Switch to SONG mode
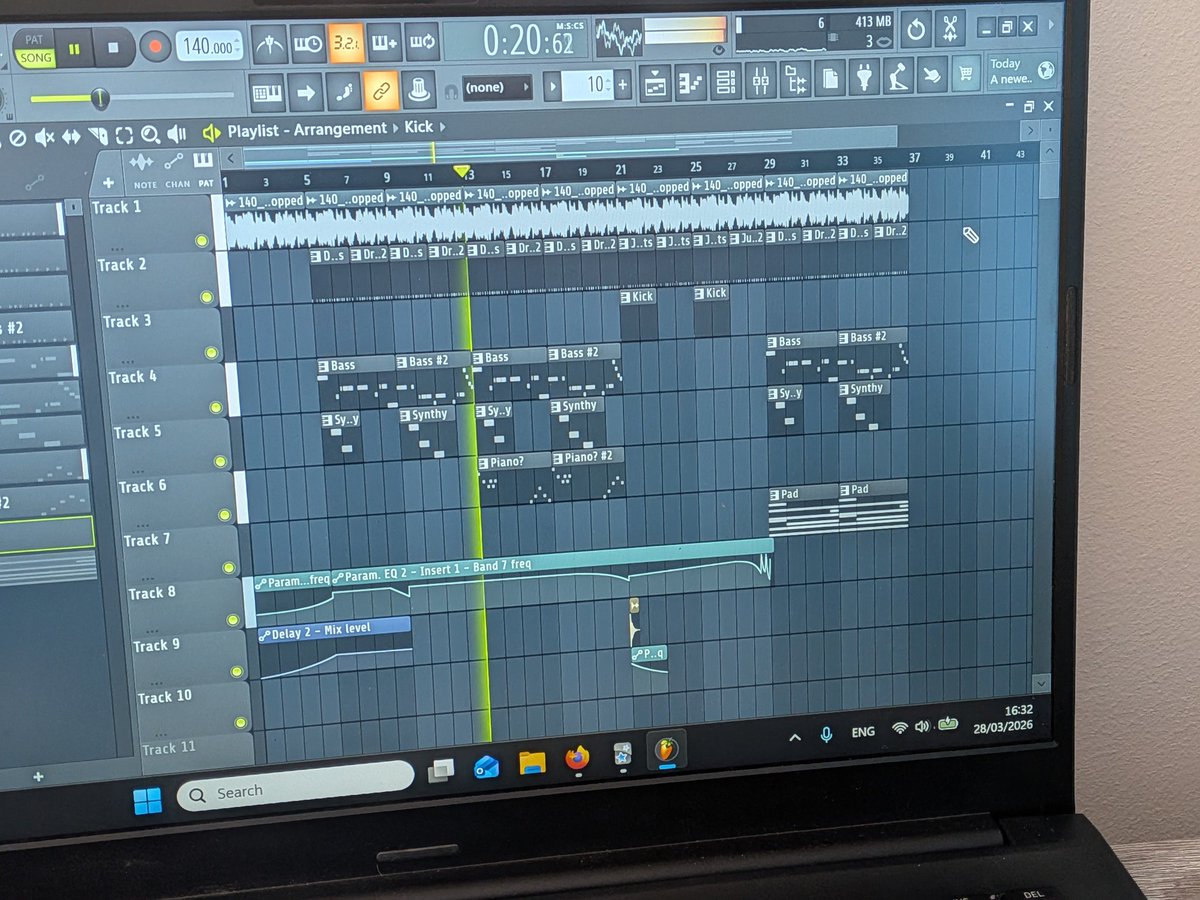The height and width of the screenshot is (900, 1200). (x=34, y=57)
